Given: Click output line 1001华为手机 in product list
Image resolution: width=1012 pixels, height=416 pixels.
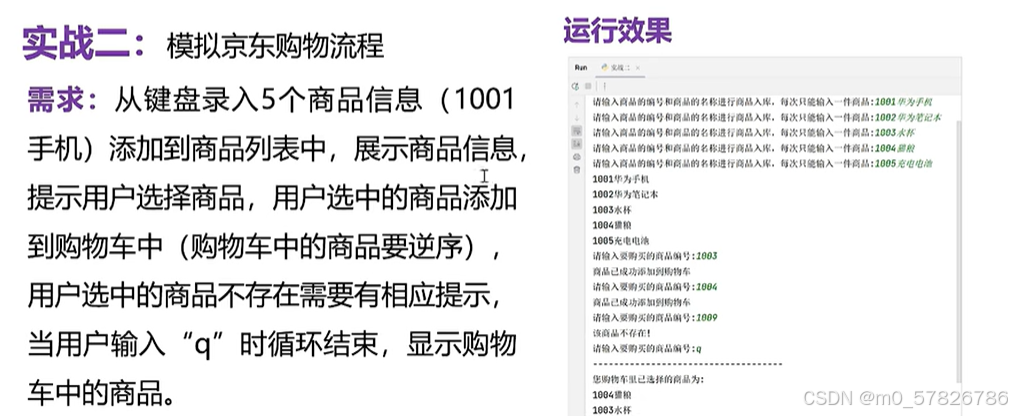Looking at the screenshot, I should tap(620, 179).
